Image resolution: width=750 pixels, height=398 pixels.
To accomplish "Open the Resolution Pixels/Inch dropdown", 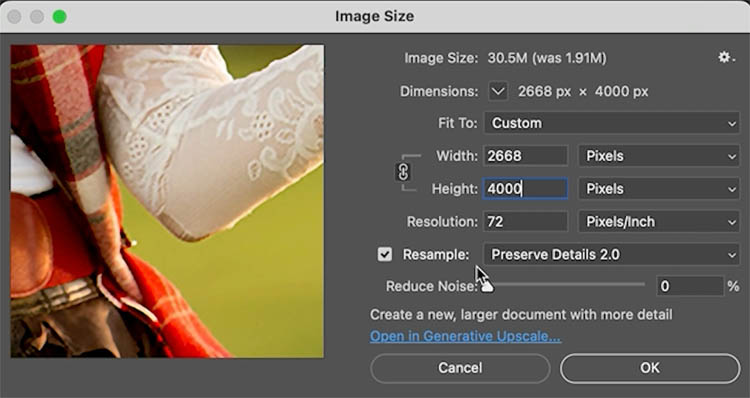I will coord(659,221).
